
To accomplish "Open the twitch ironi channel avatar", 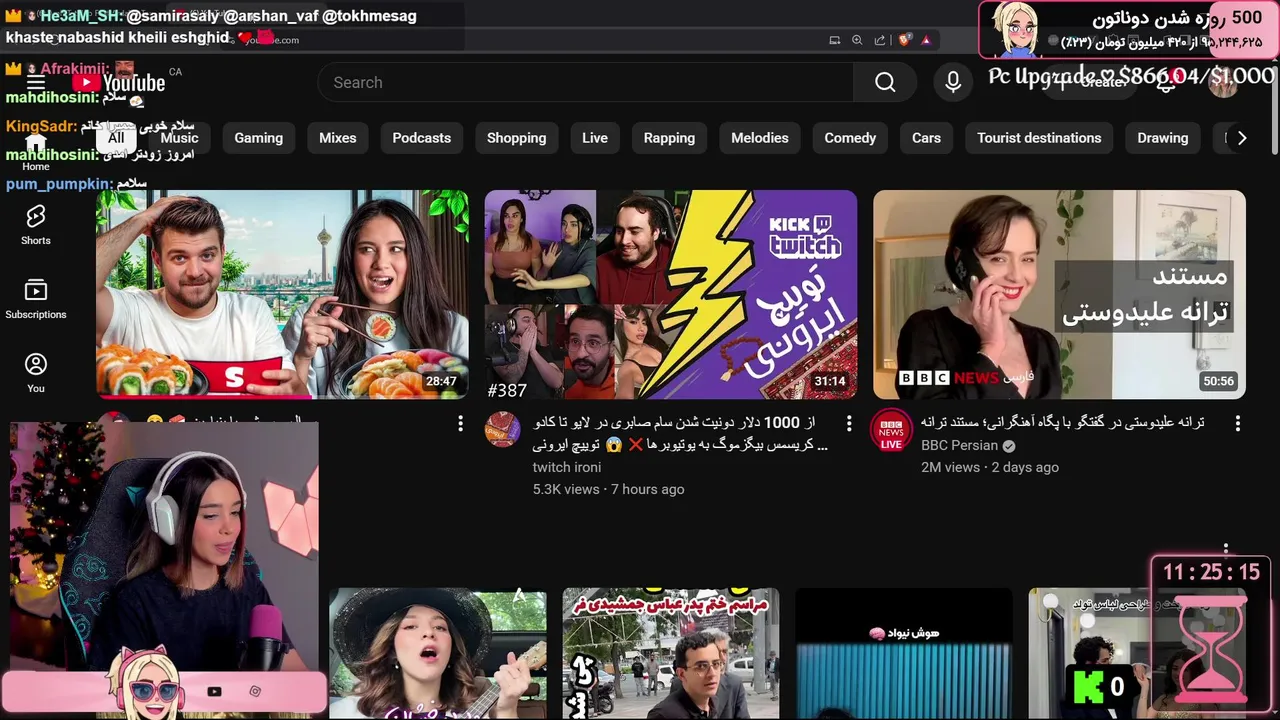I will (503, 429).
